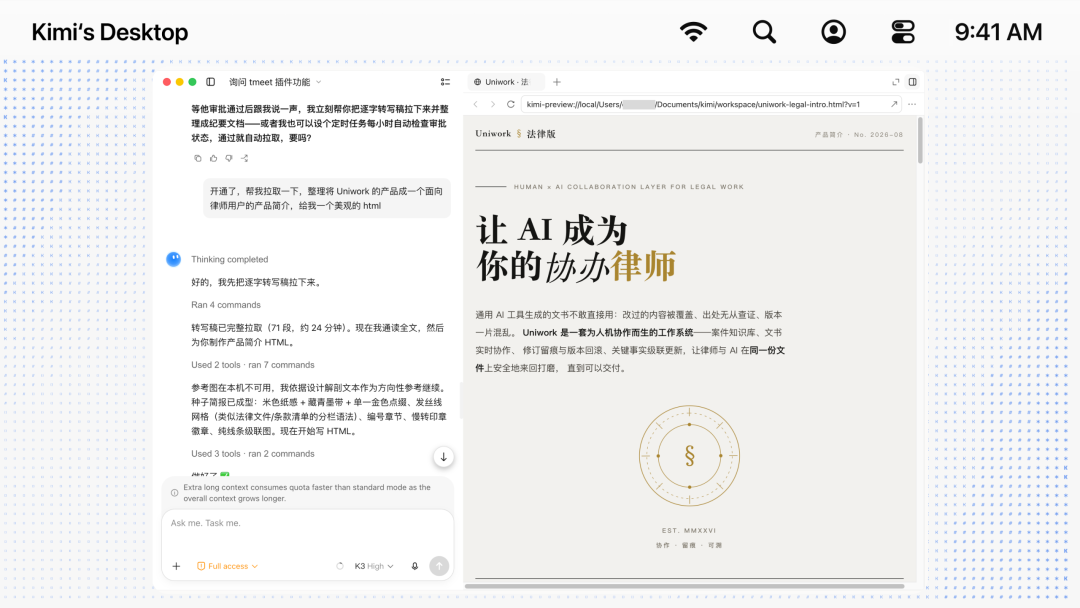Select the Uniwork · 法 preview tab
1080x608 pixels.
point(506,82)
